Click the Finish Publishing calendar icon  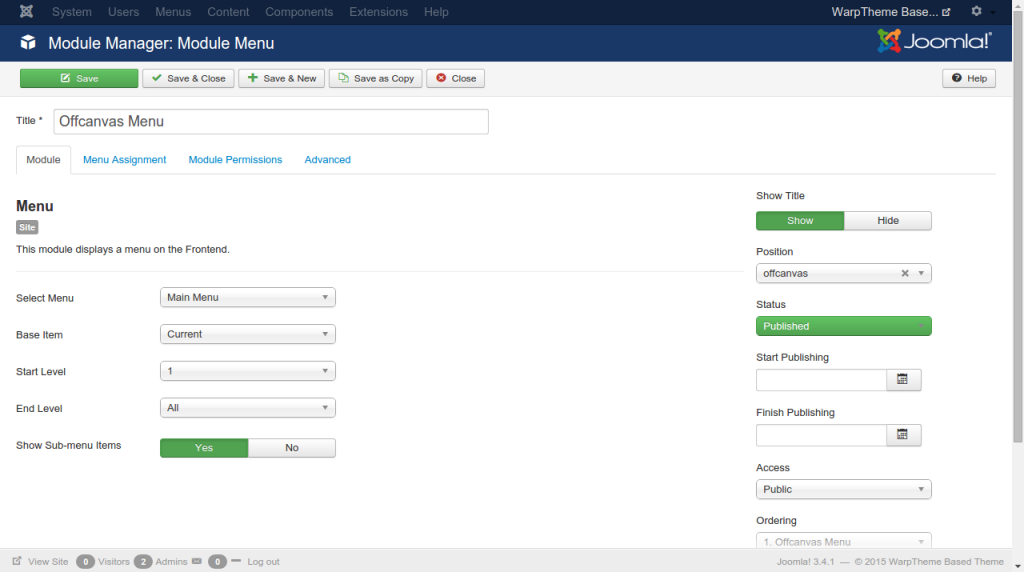point(903,435)
